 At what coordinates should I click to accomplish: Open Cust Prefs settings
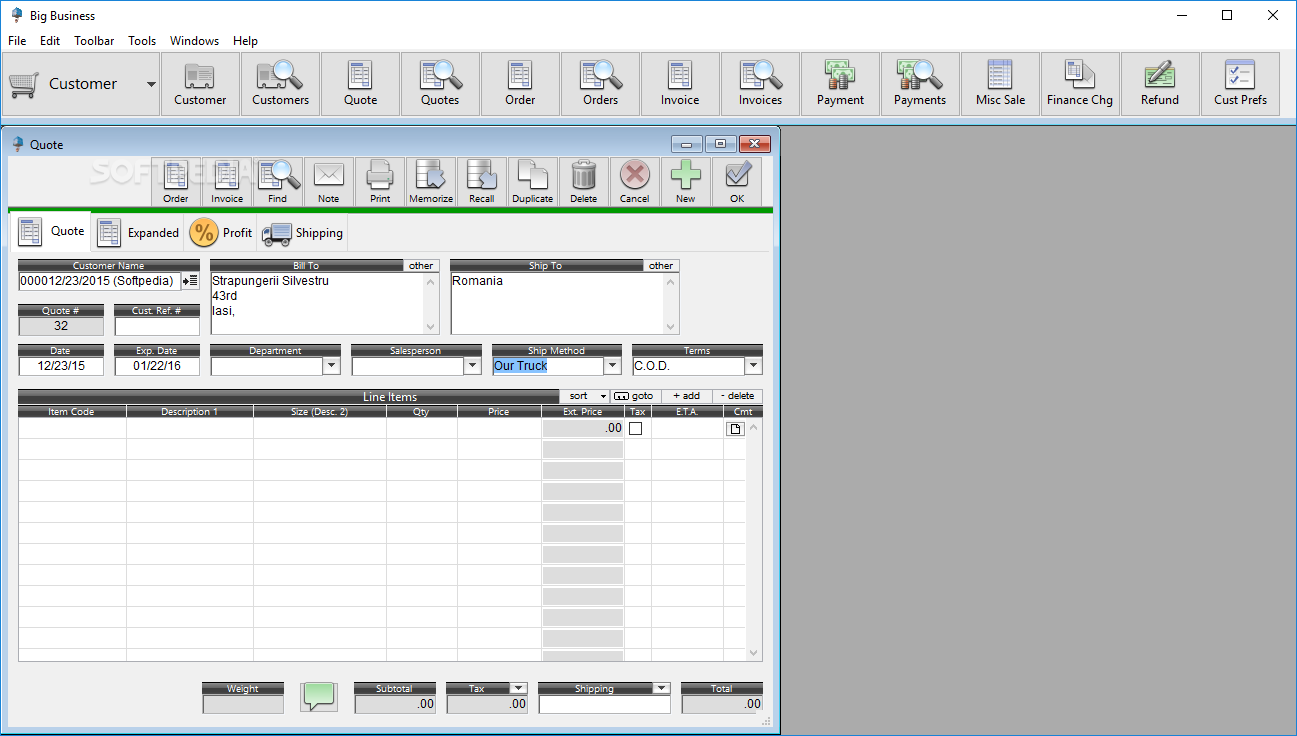(x=1240, y=84)
